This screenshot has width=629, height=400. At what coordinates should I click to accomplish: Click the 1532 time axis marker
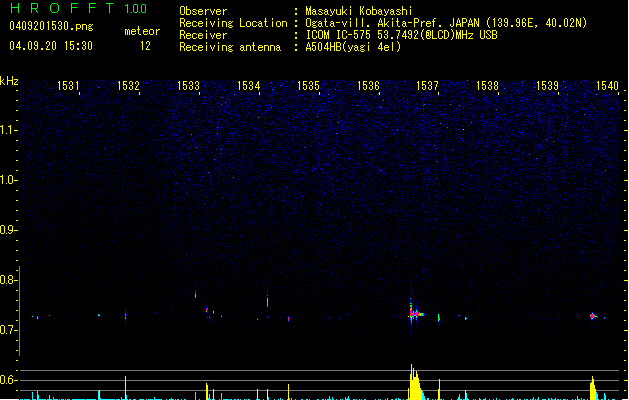(x=128, y=85)
